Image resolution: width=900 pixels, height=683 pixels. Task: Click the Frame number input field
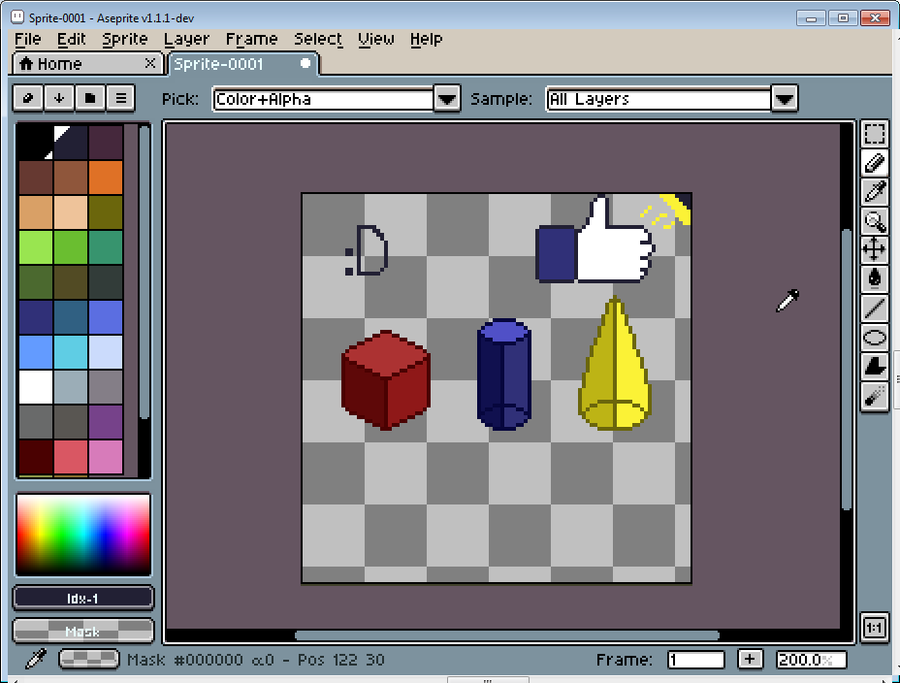[696, 659]
